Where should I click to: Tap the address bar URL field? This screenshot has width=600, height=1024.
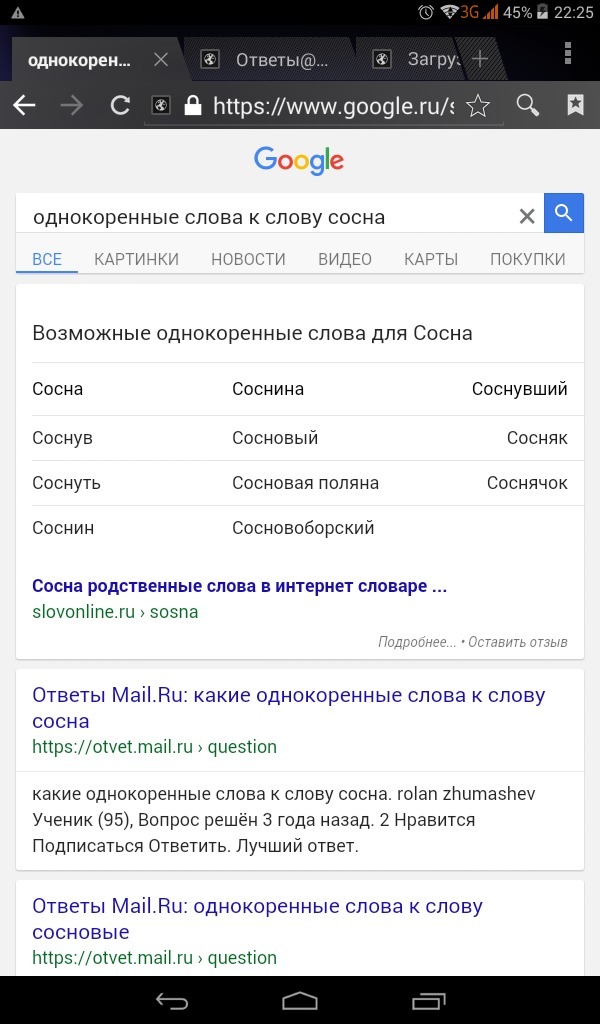click(330, 106)
